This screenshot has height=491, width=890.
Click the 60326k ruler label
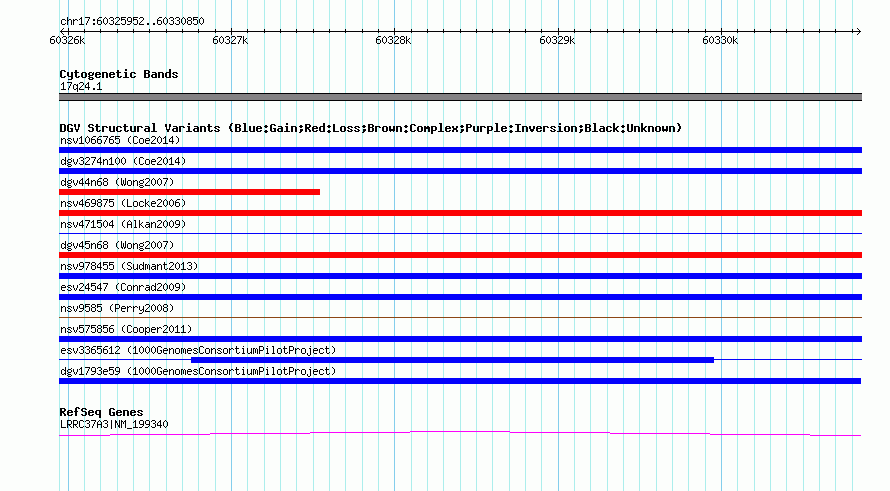[67, 40]
